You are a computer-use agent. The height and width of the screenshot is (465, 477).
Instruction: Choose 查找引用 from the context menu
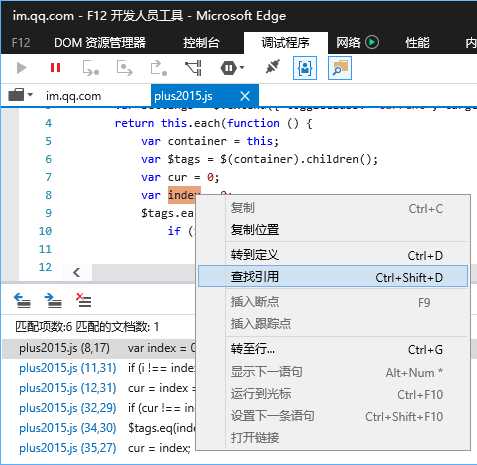coord(333,276)
